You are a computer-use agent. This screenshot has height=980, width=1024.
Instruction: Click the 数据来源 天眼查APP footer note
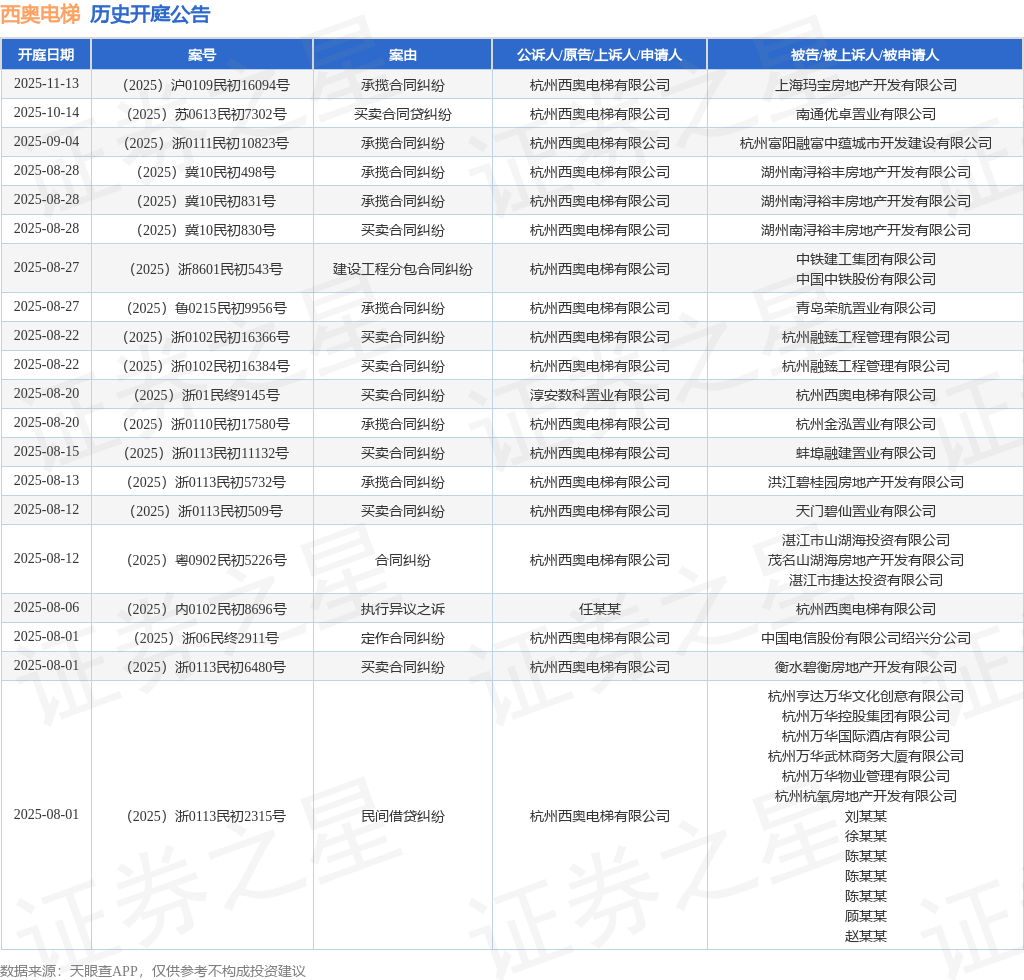[x=153, y=971]
